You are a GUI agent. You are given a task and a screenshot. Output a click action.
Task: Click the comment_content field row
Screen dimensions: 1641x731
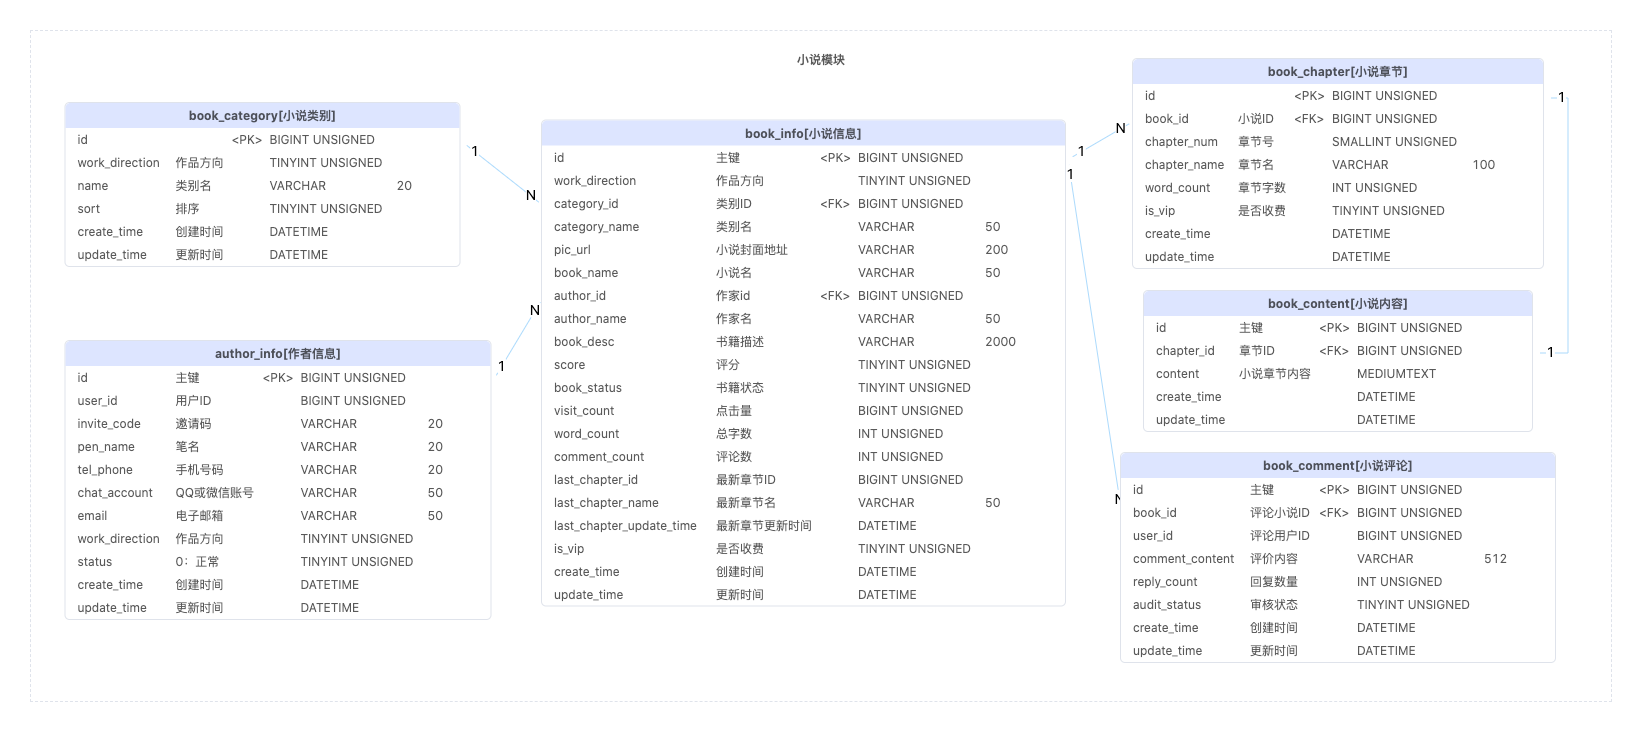[1338, 559]
